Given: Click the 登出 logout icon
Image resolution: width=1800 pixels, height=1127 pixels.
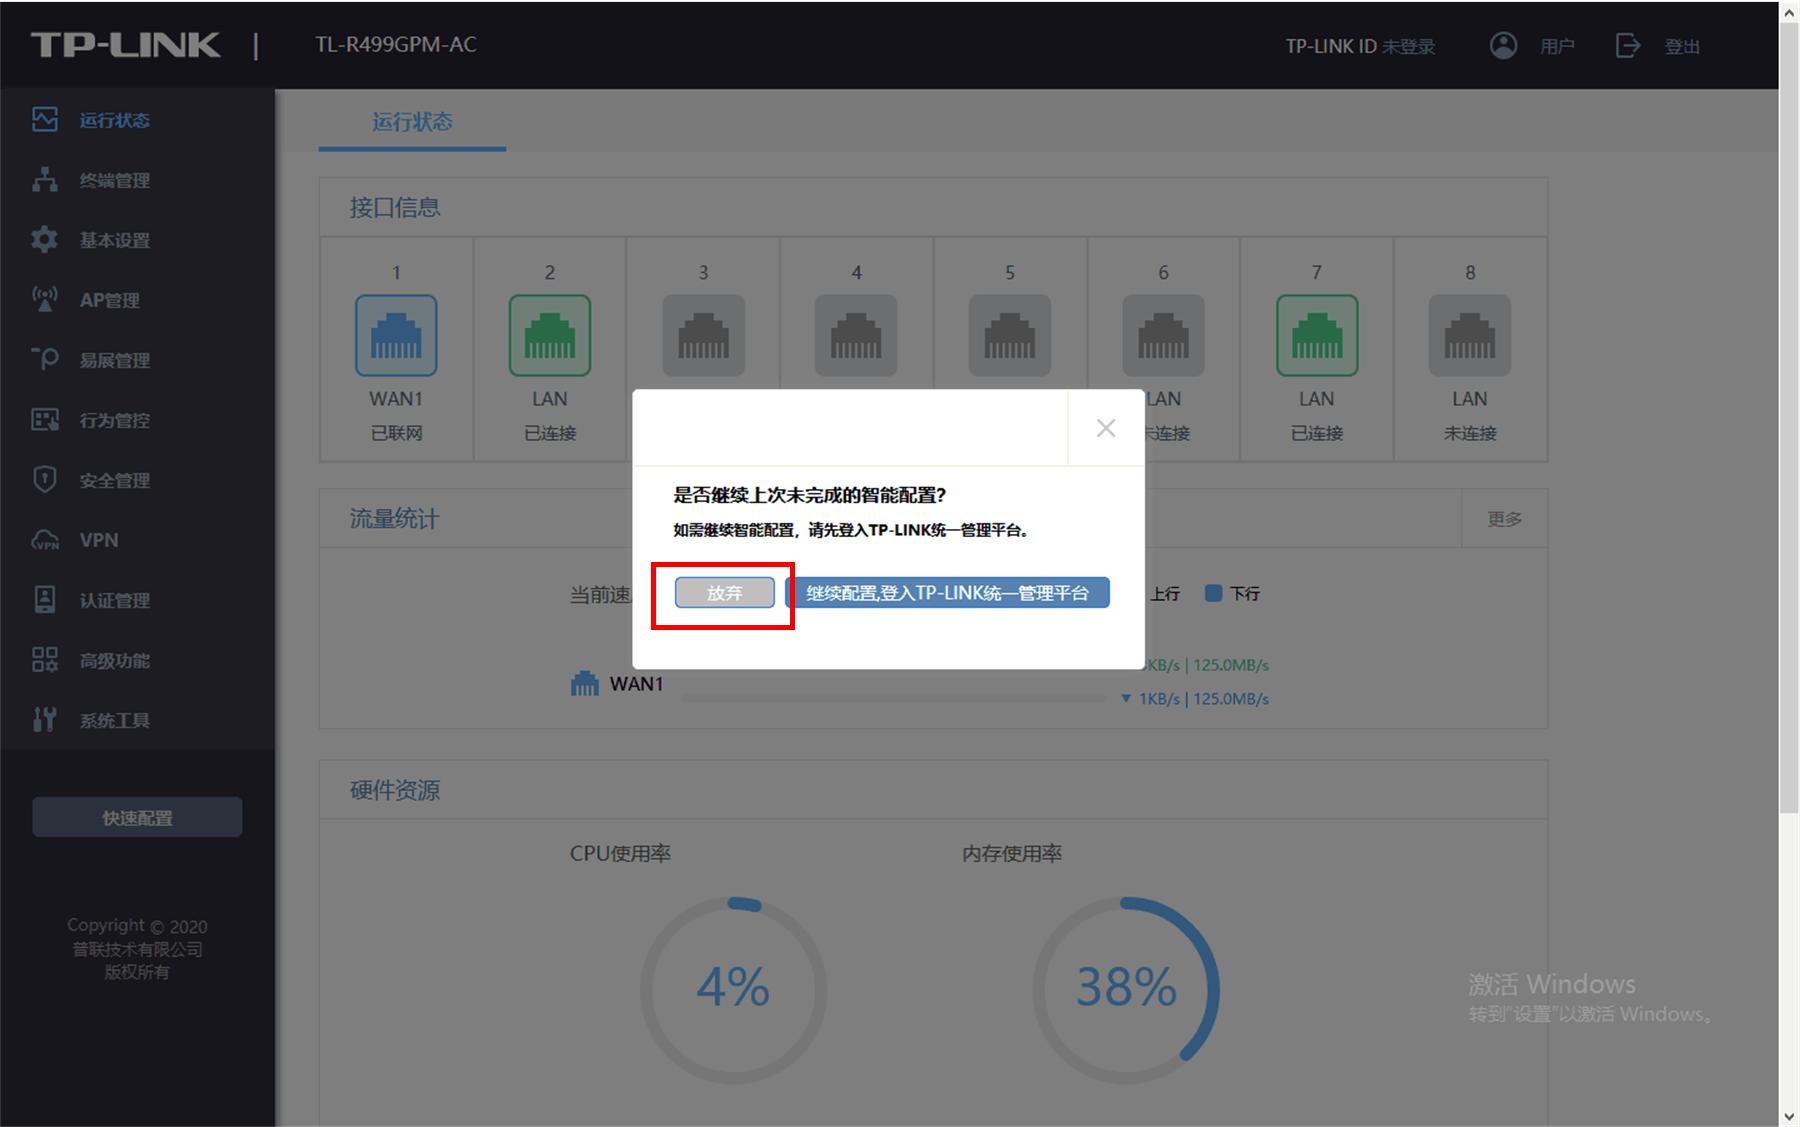Looking at the screenshot, I should (x=1628, y=45).
